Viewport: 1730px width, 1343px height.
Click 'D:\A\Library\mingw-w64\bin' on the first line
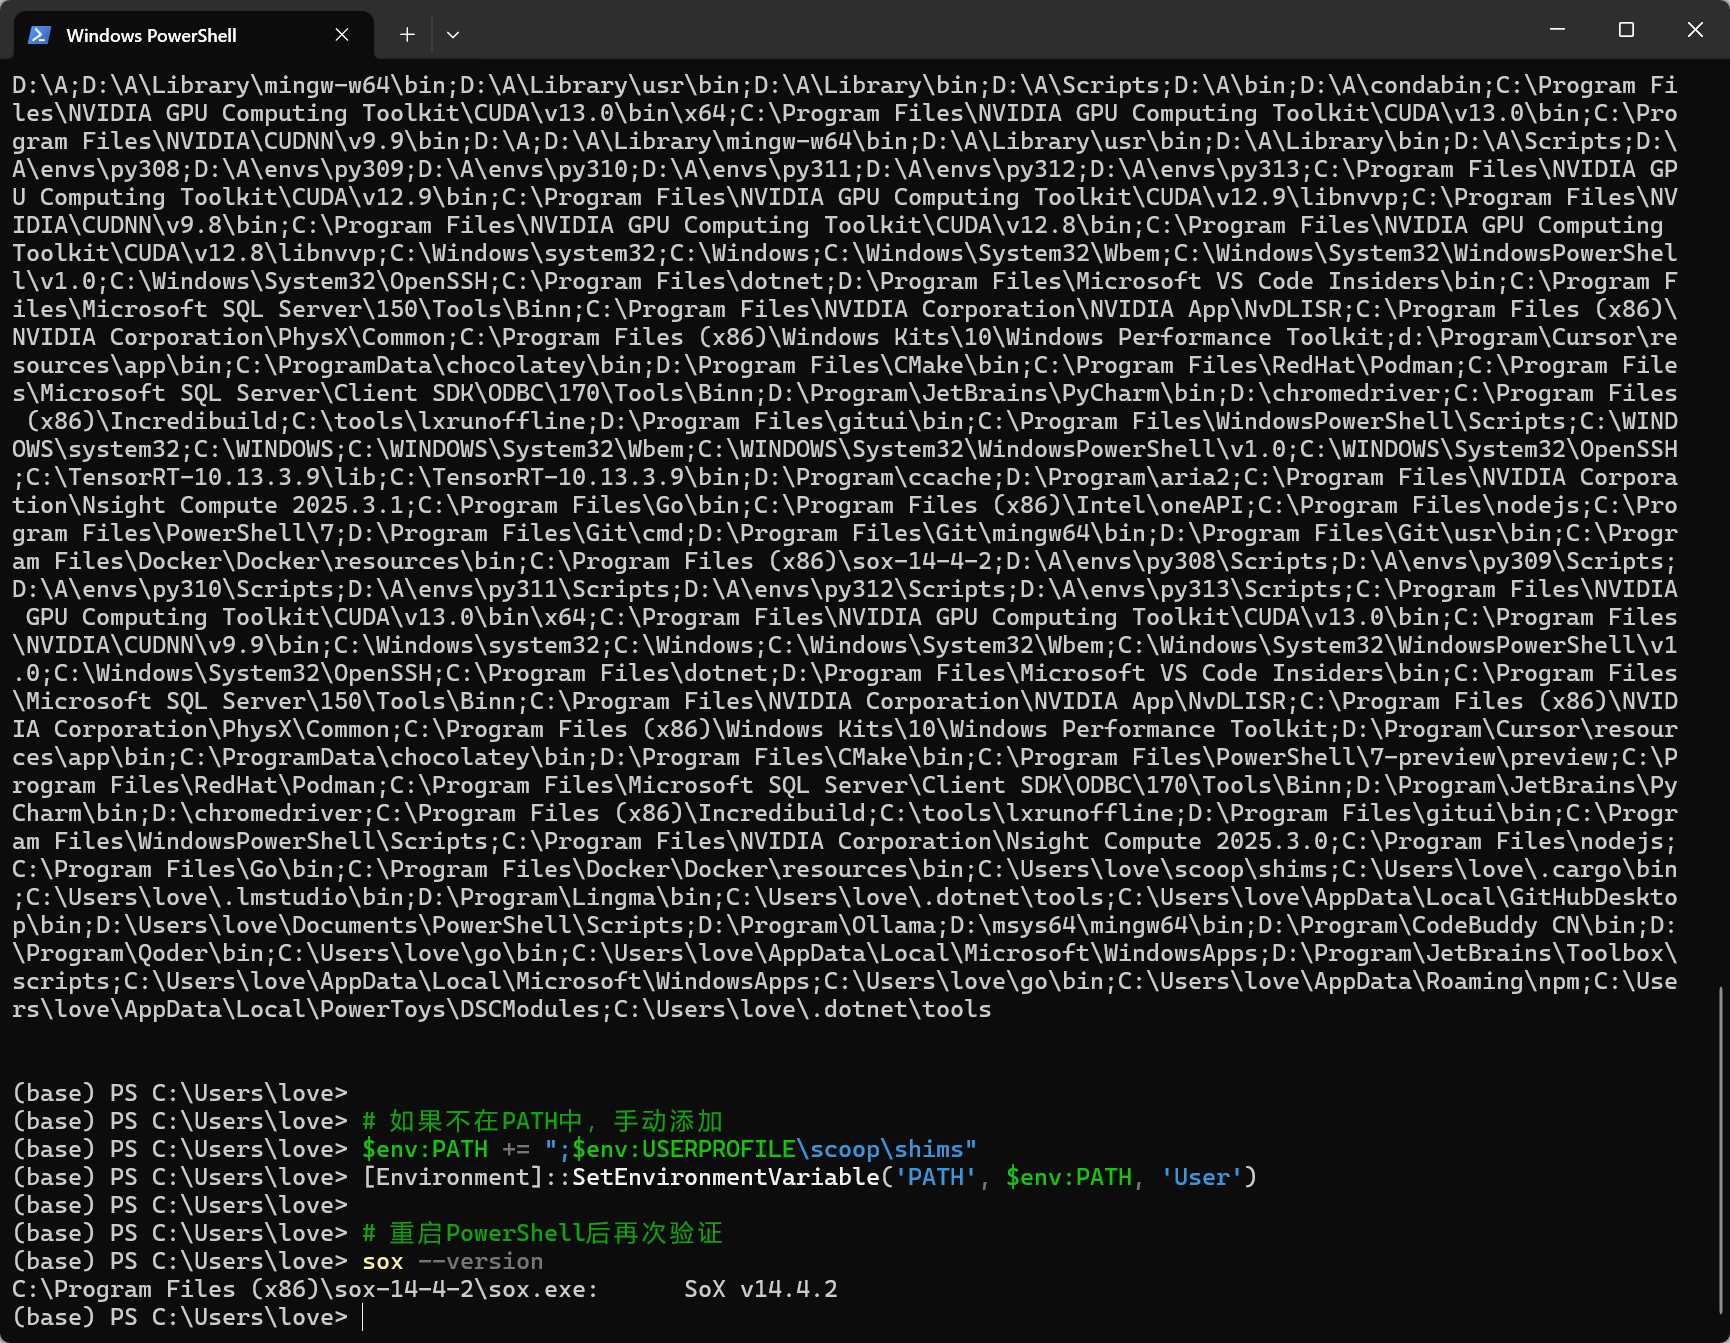263,86
